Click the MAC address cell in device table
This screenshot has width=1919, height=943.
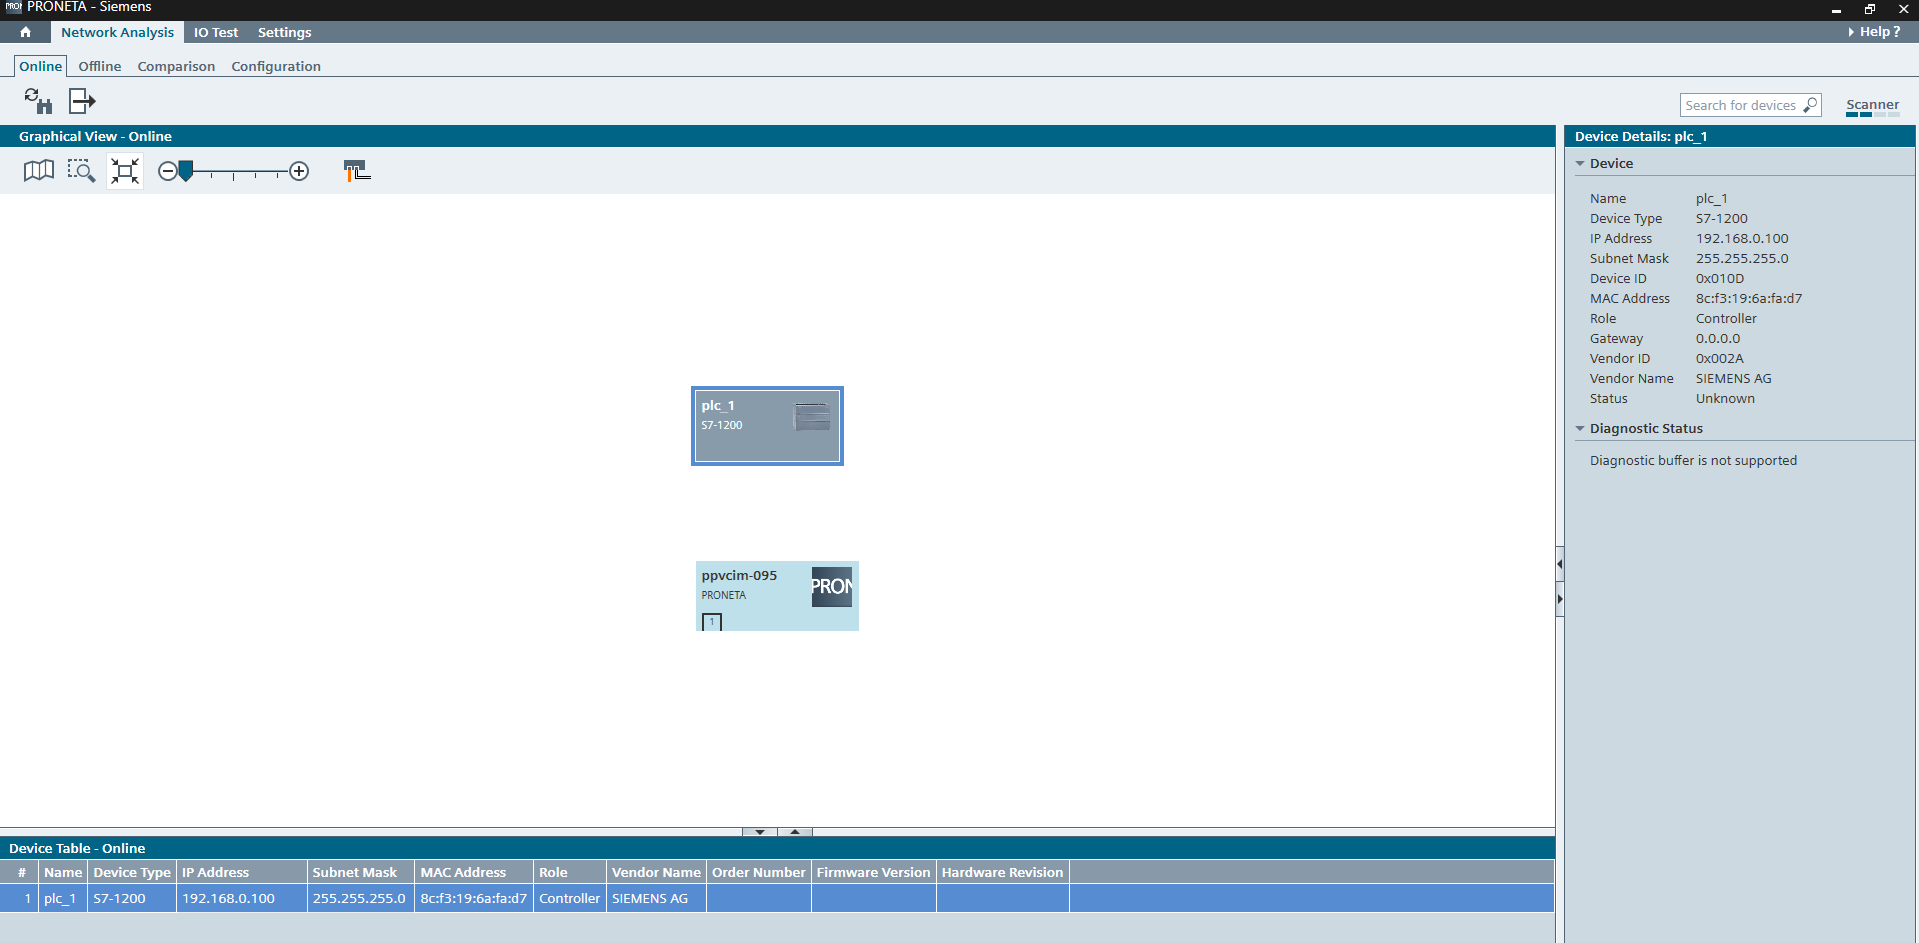click(x=474, y=898)
